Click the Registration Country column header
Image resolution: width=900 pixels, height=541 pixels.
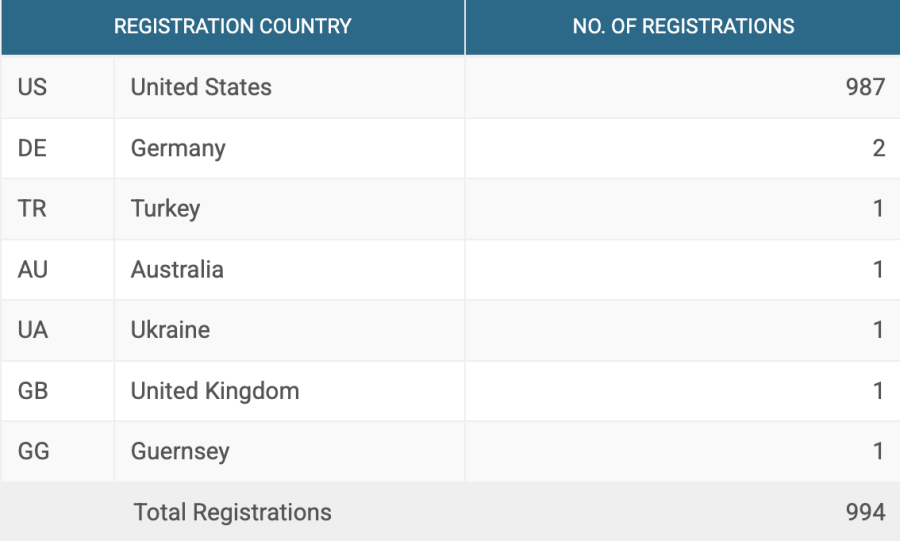point(232,27)
